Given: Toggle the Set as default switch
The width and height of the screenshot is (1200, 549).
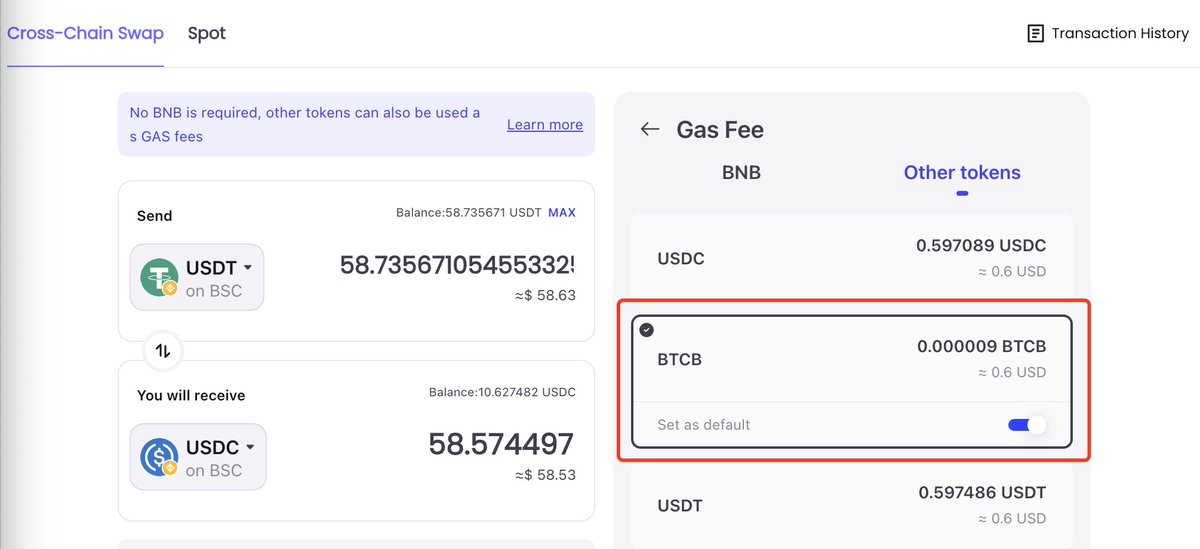Looking at the screenshot, I should click(1027, 425).
